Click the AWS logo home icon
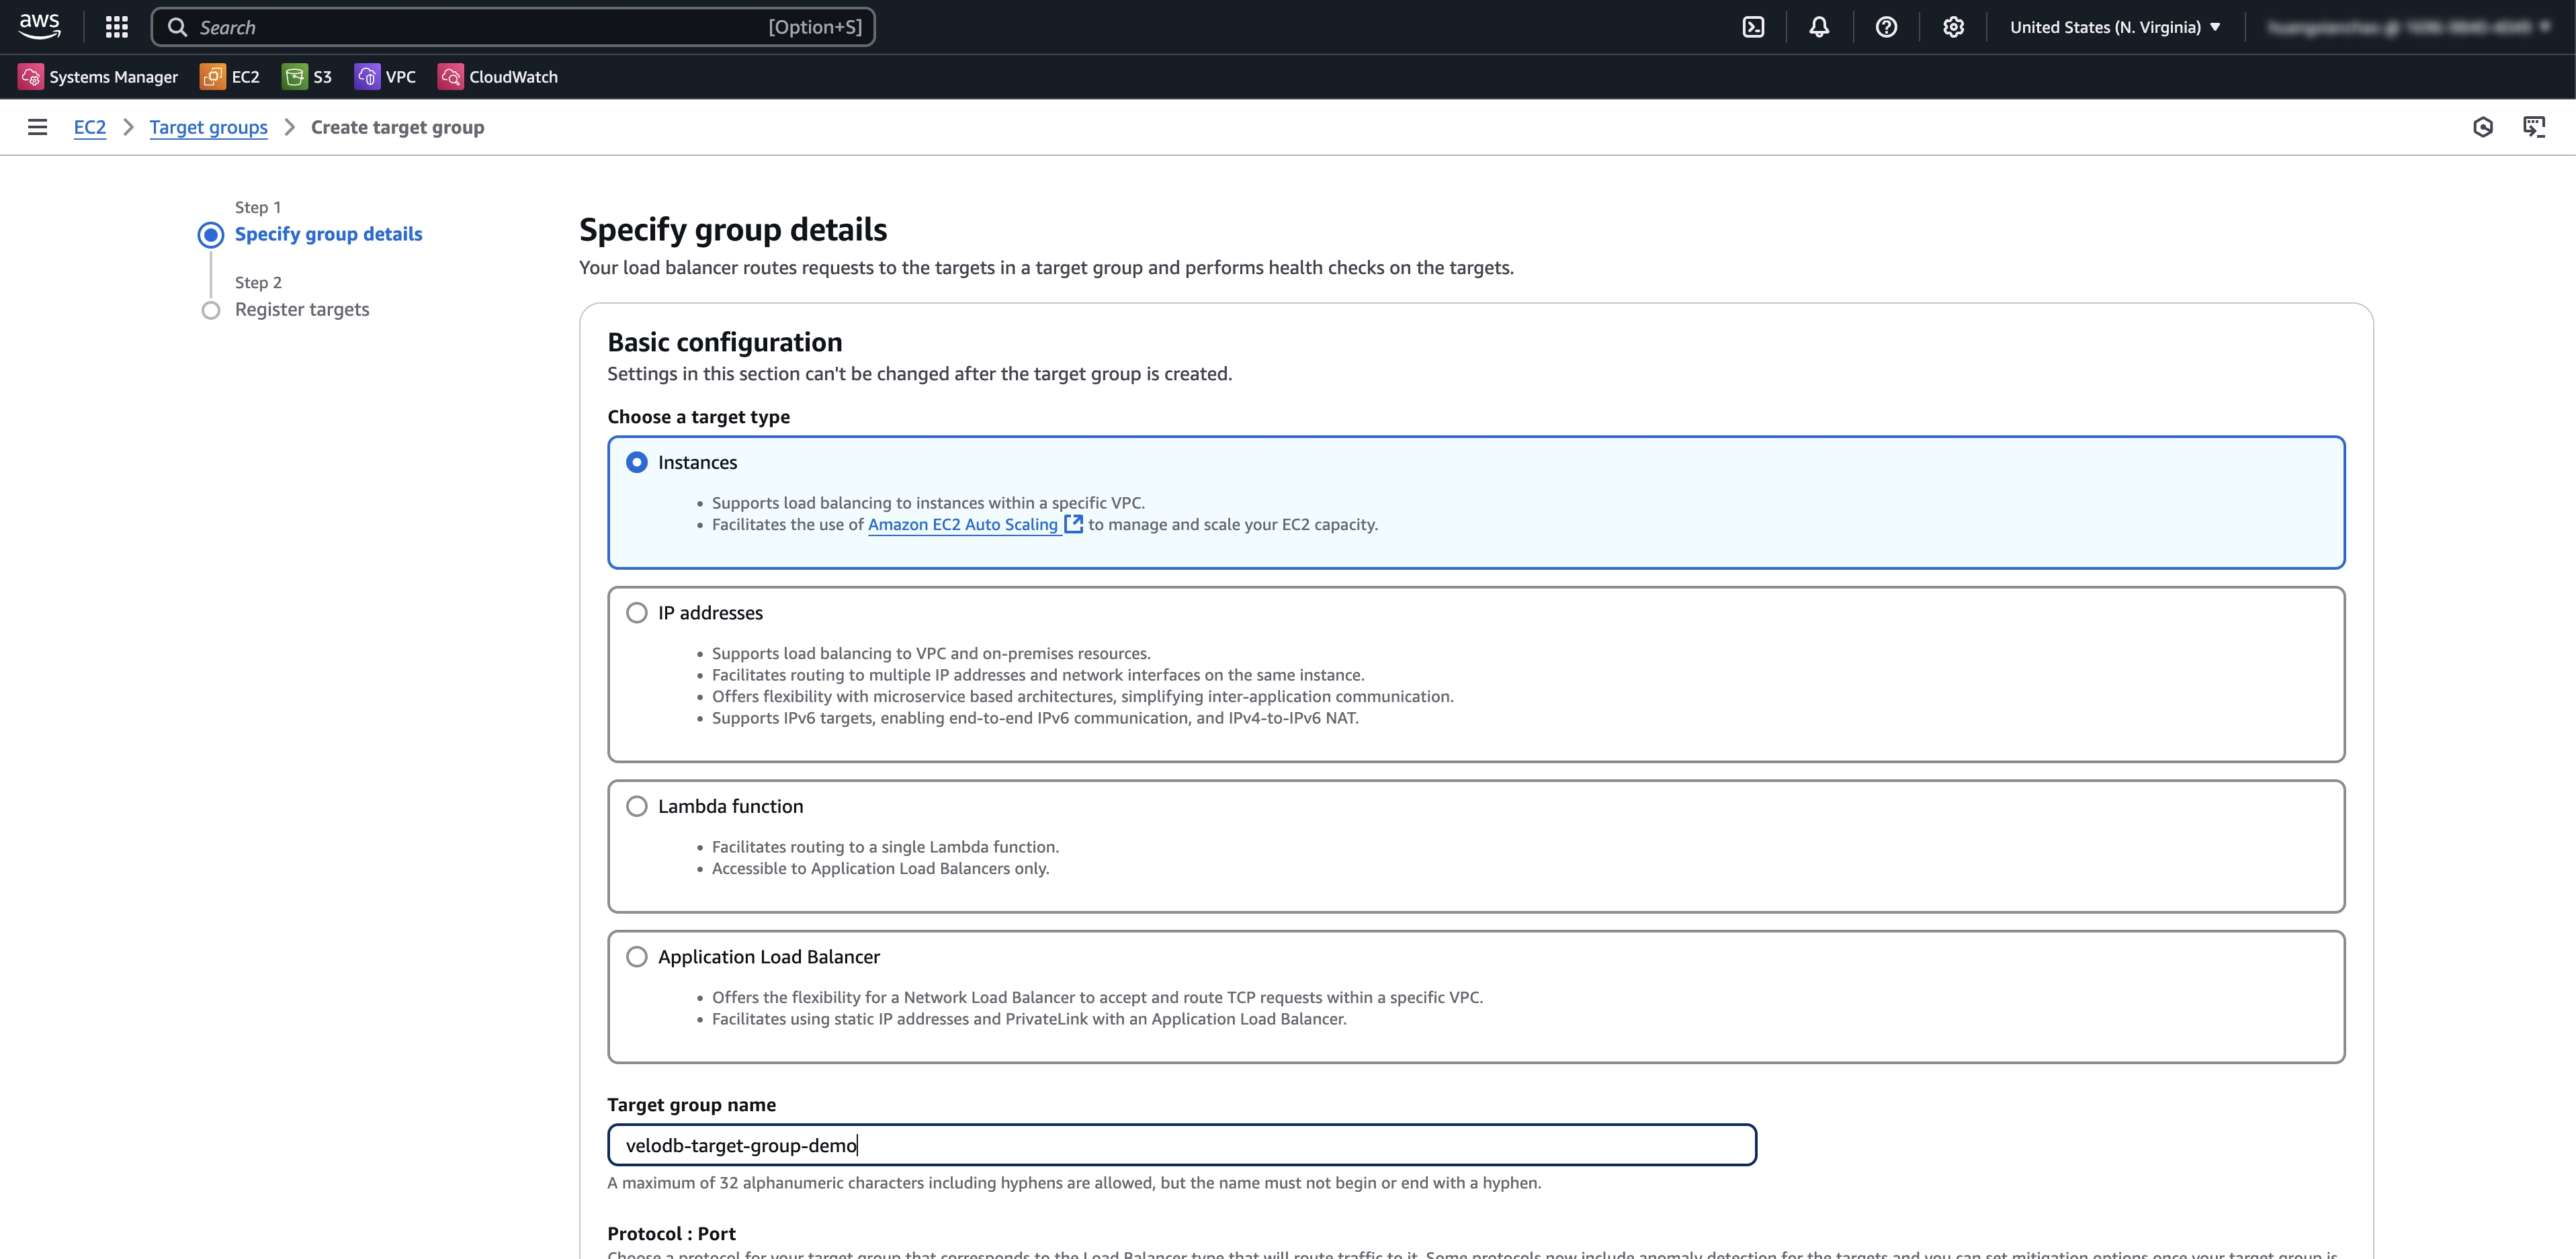The height and width of the screenshot is (1259, 2576). [40, 26]
